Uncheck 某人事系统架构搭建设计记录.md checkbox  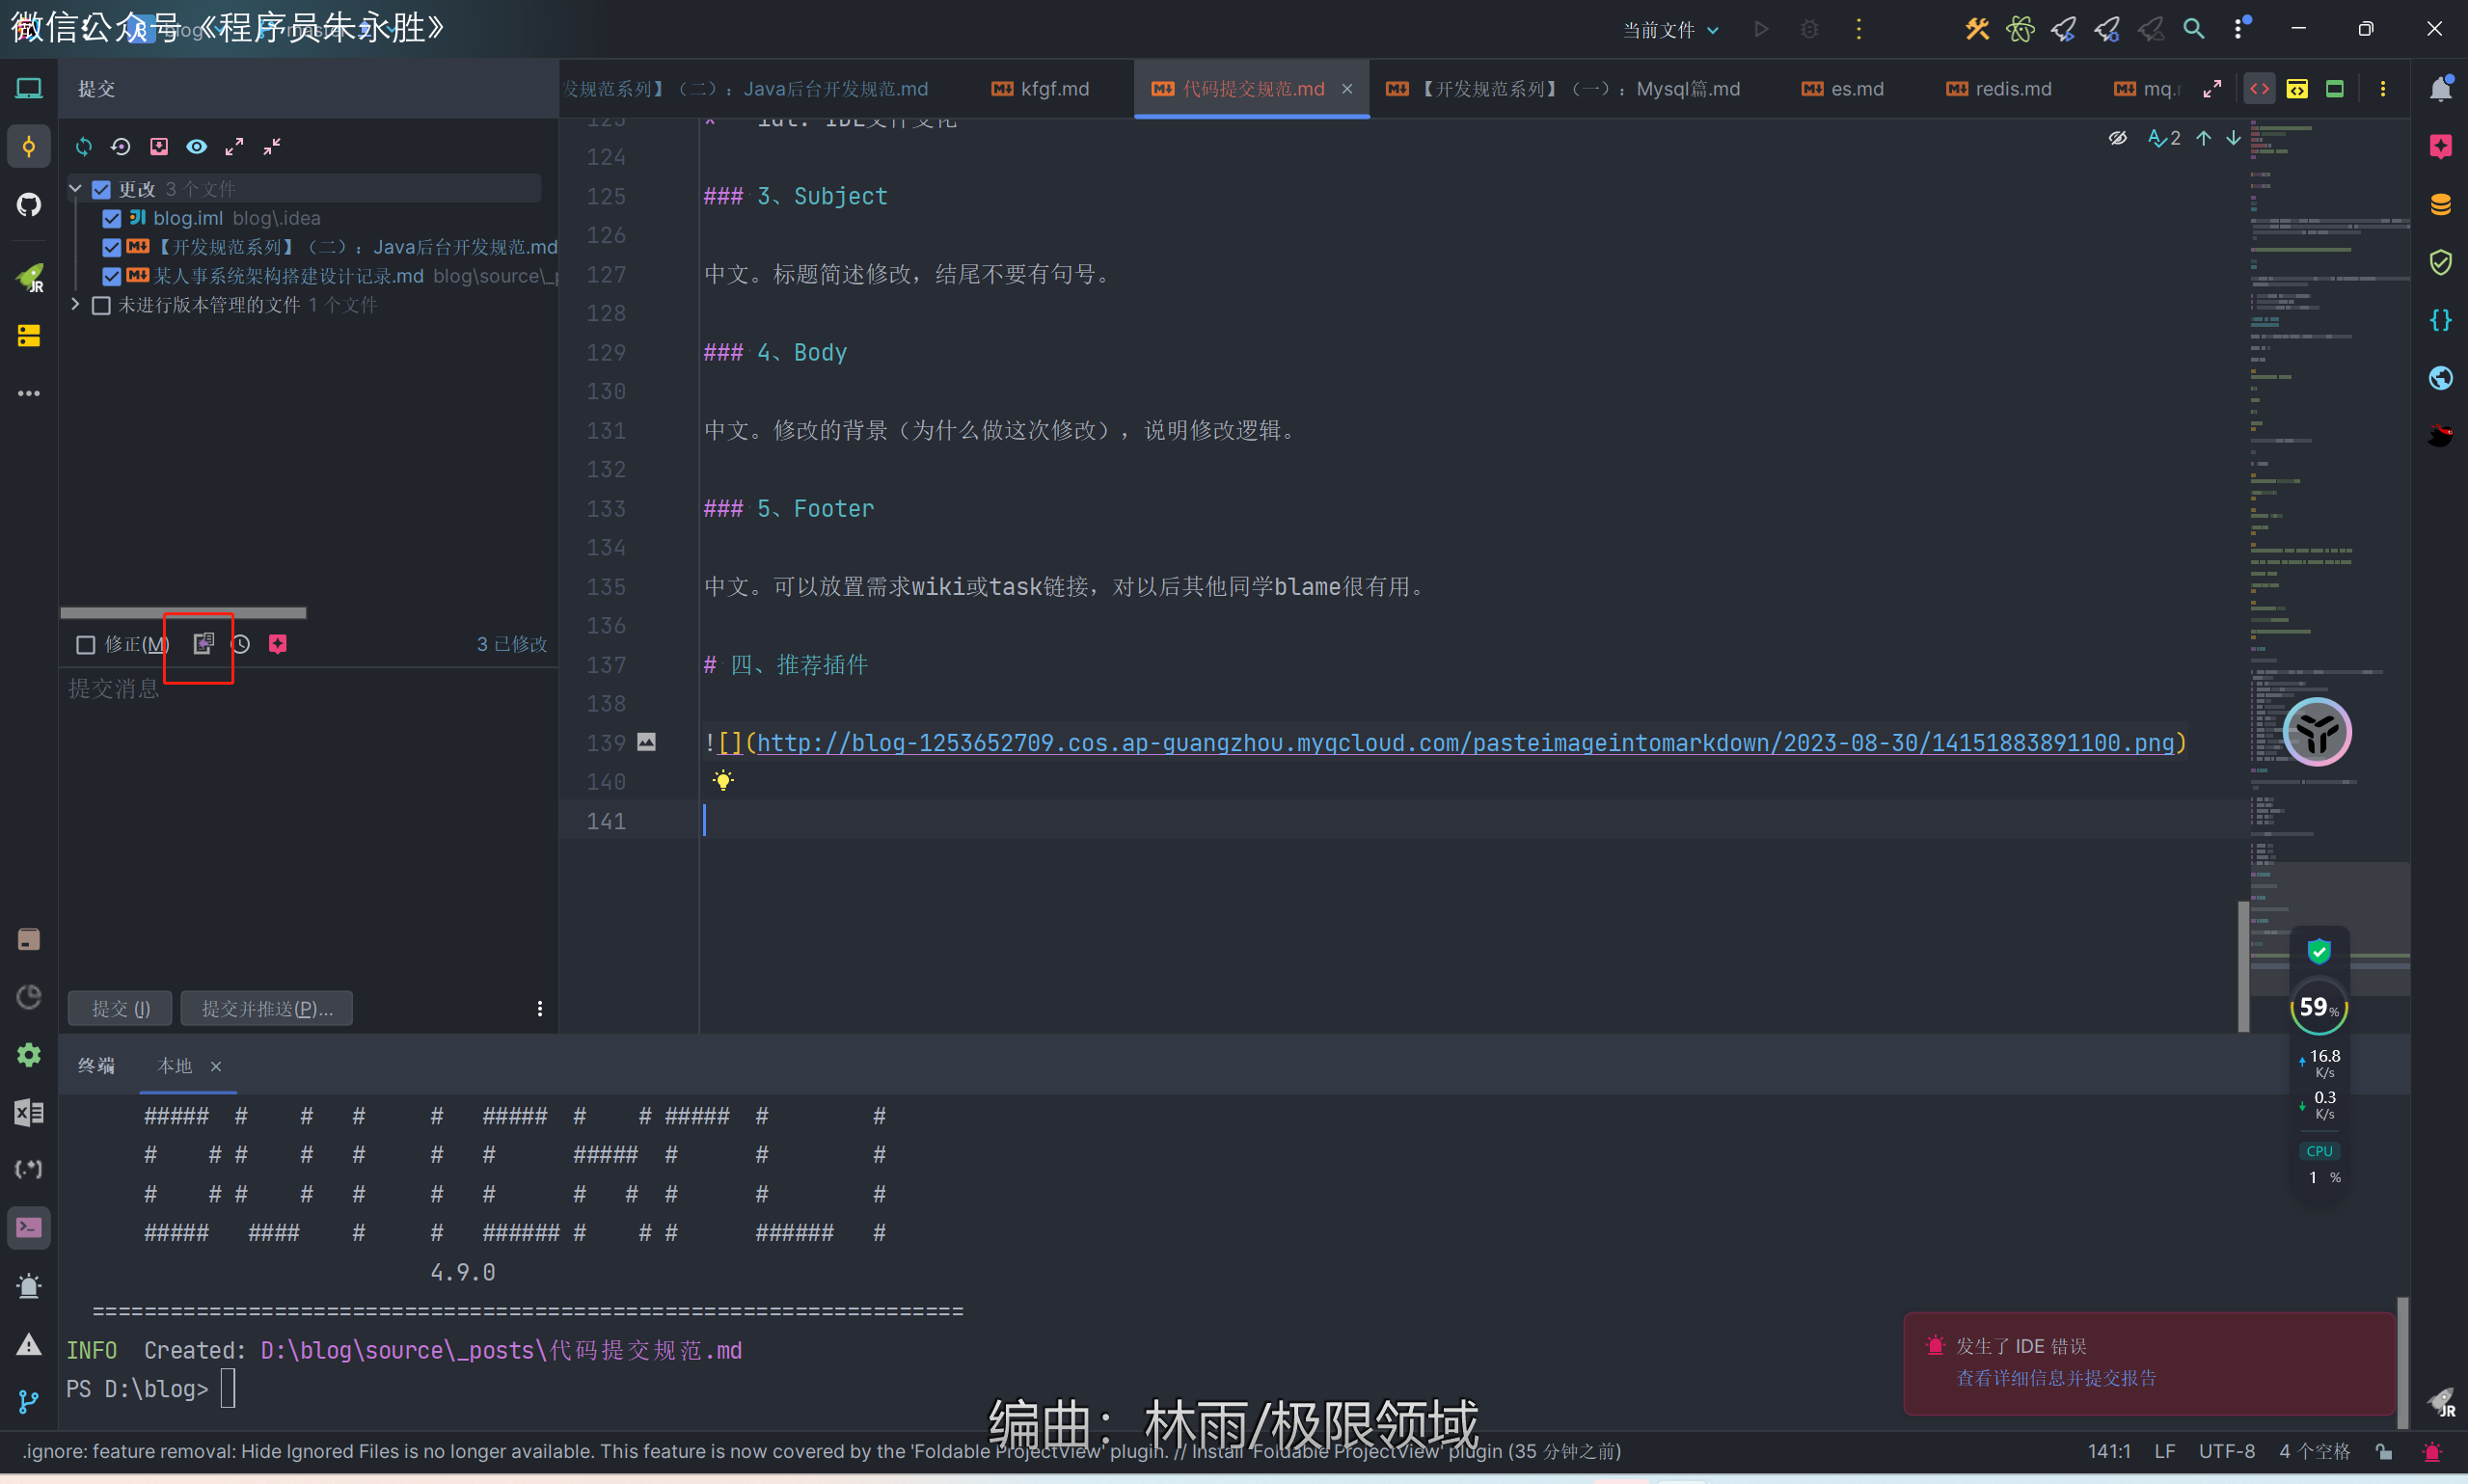[112, 276]
